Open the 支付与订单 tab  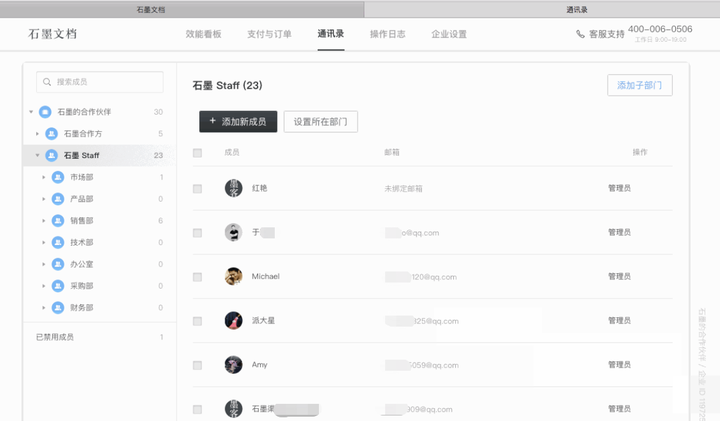click(269, 34)
